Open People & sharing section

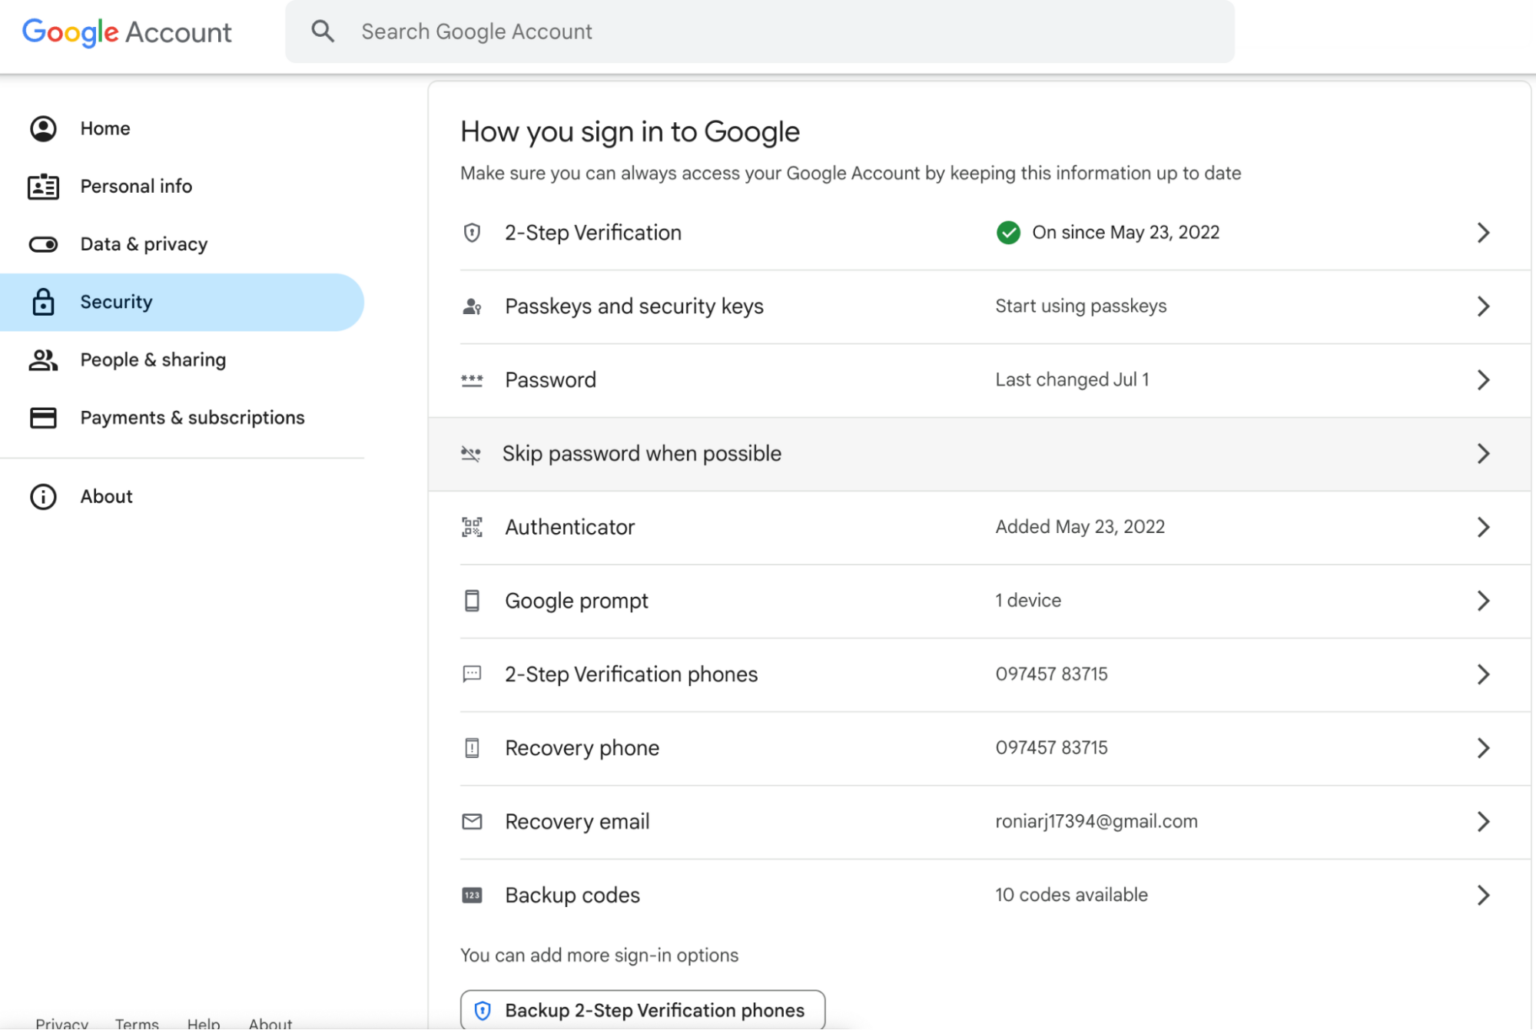coord(182,360)
